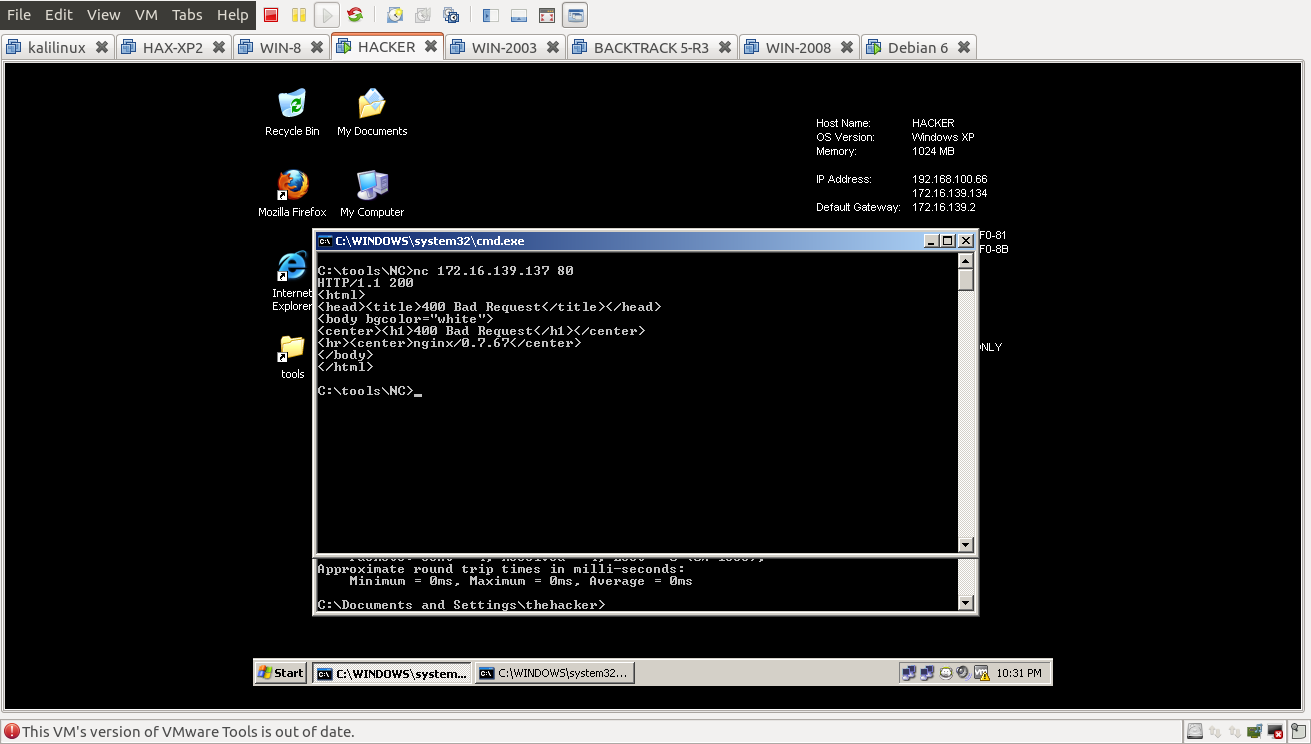Open the Tabs menu
Screen dimensions: 1311x744
tap(186, 15)
